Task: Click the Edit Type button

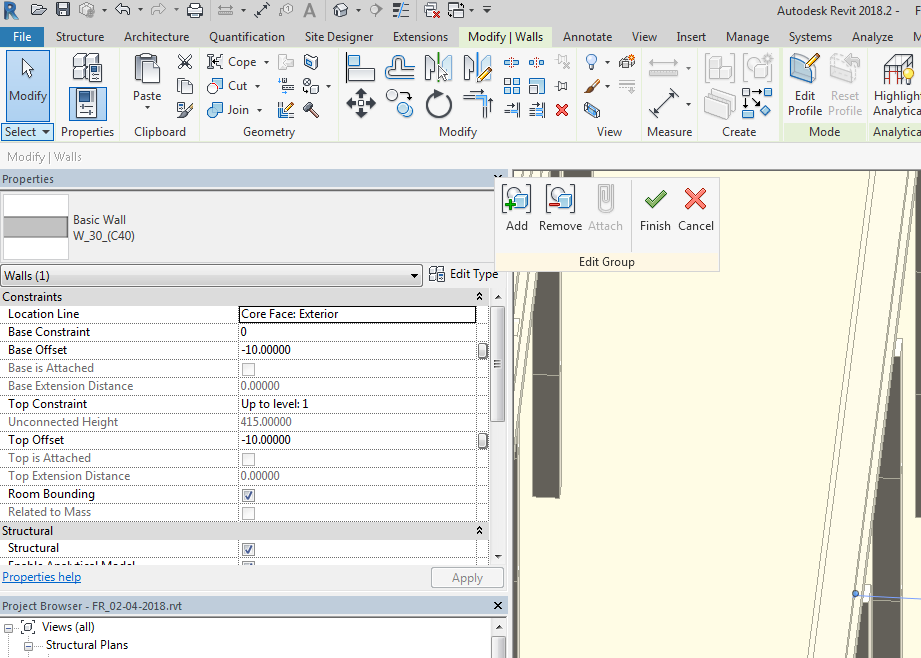Action: pos(463,274)
